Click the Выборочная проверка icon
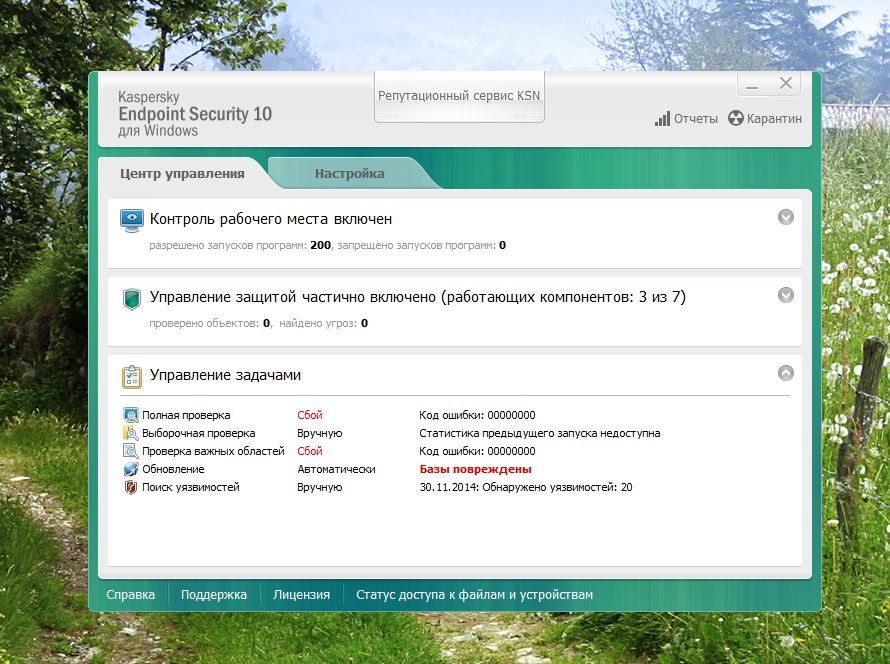This screenshot has width=890, height=664. 131,433
